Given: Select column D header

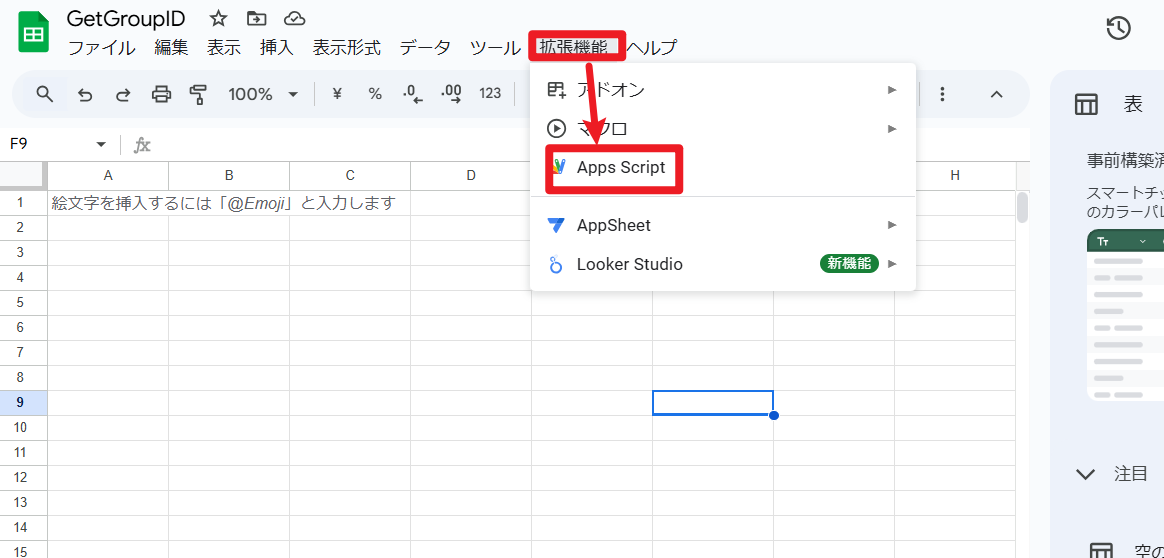Looking at the screenshot, I should [x=471, y=176].
